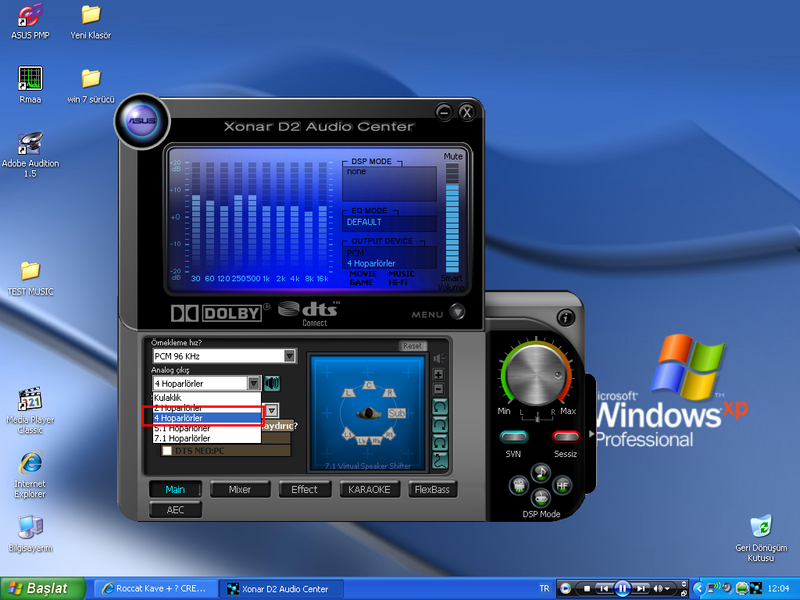Switch to the Mixer tab

pyautogui.click(x=240, y=489)
